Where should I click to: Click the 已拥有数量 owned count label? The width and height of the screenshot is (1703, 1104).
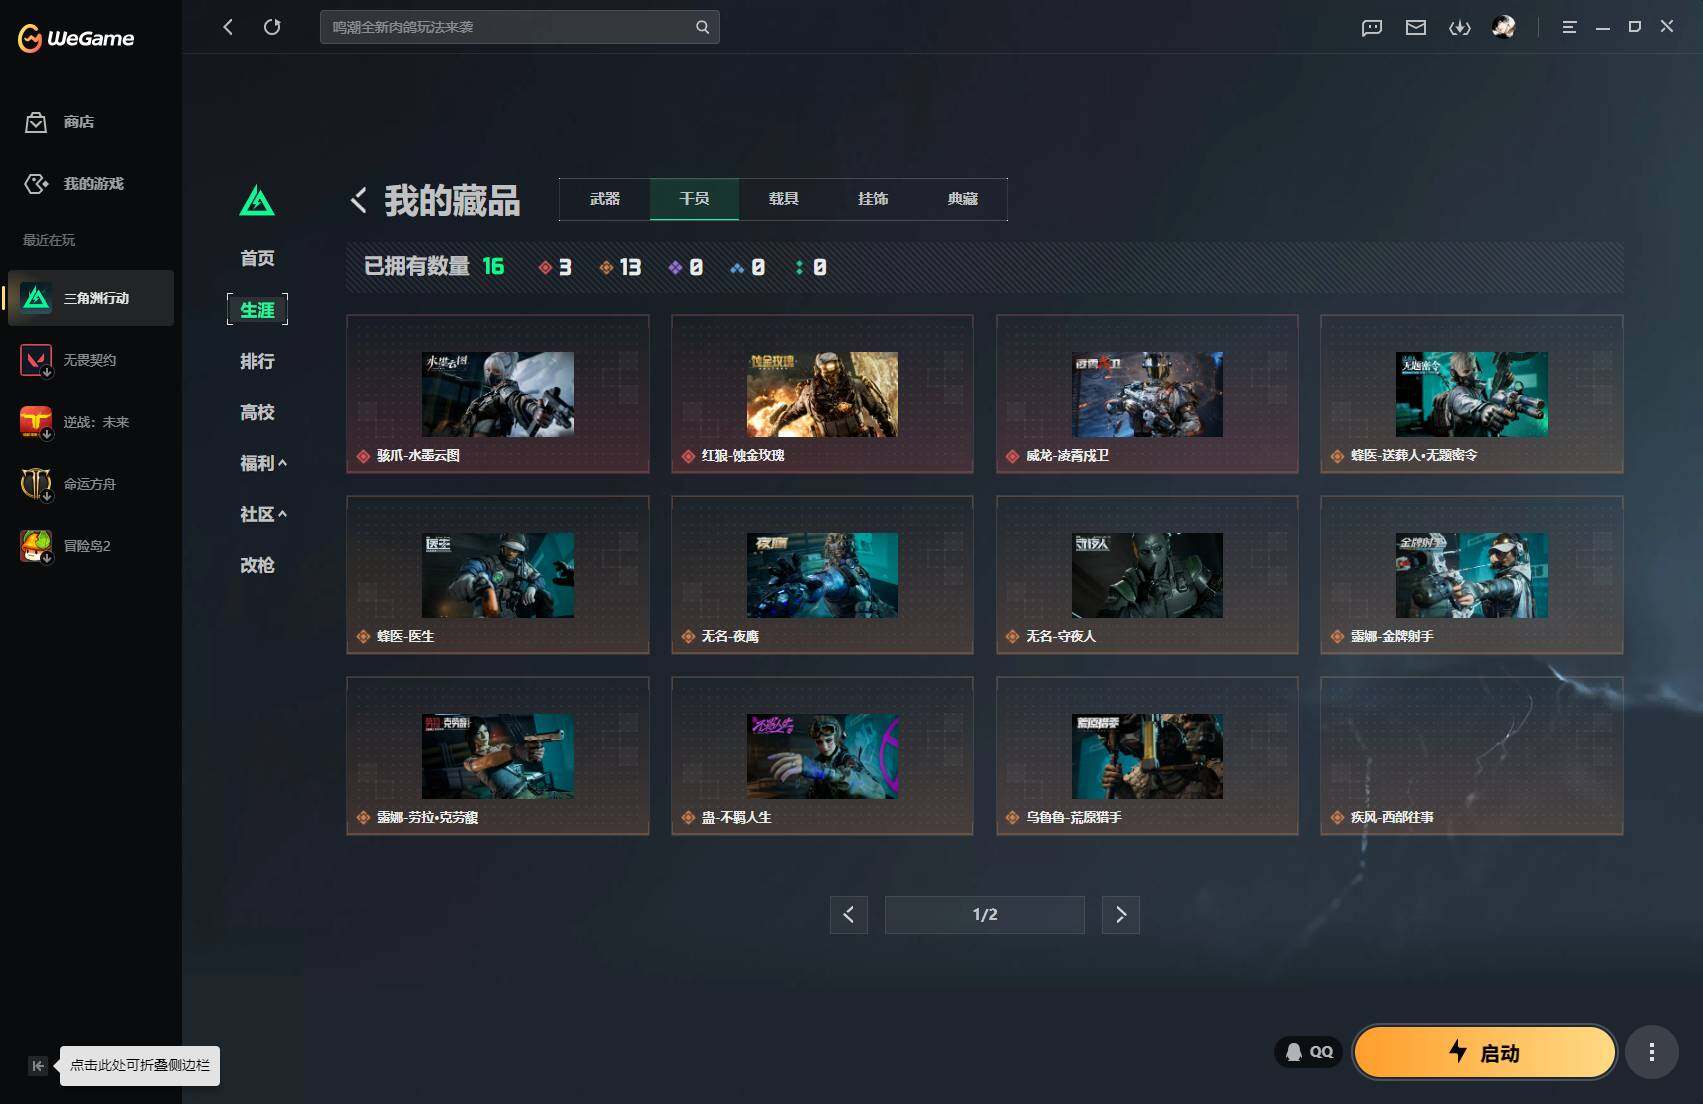tap(417, 267)
